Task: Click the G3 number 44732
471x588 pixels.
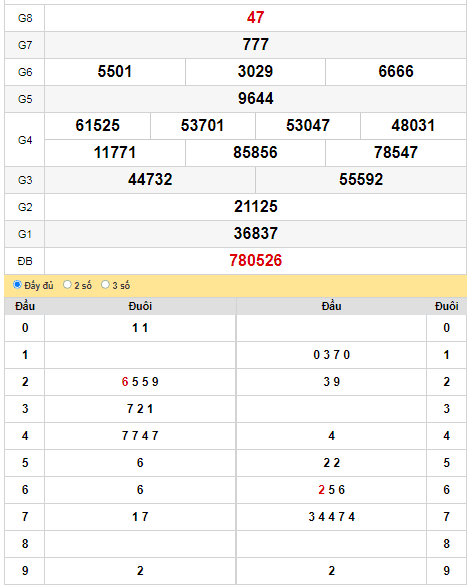Action: [x=150, y=180]
